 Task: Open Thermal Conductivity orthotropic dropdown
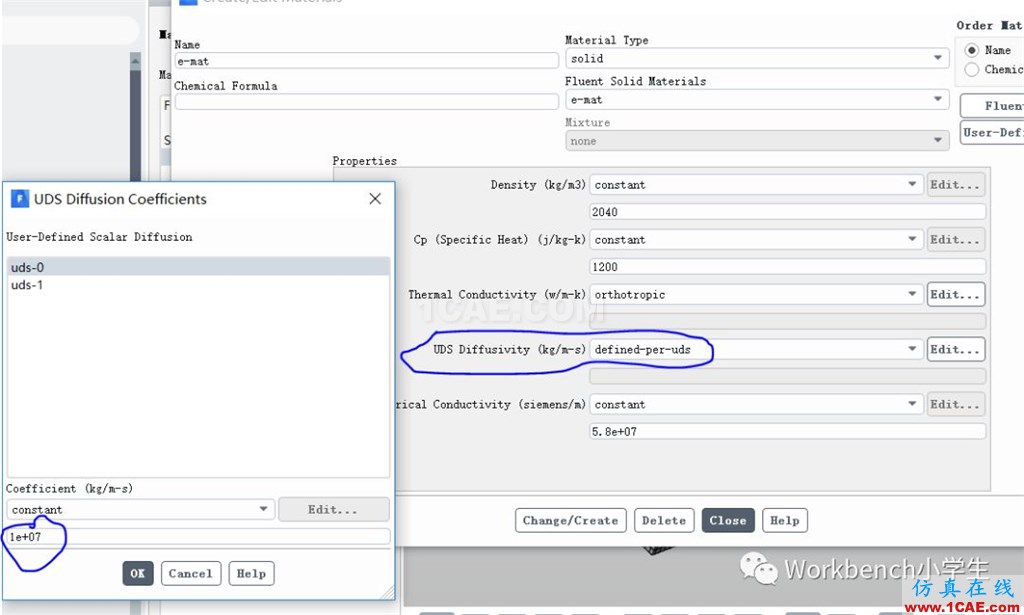pyautogui.click(x=756, y=294)
